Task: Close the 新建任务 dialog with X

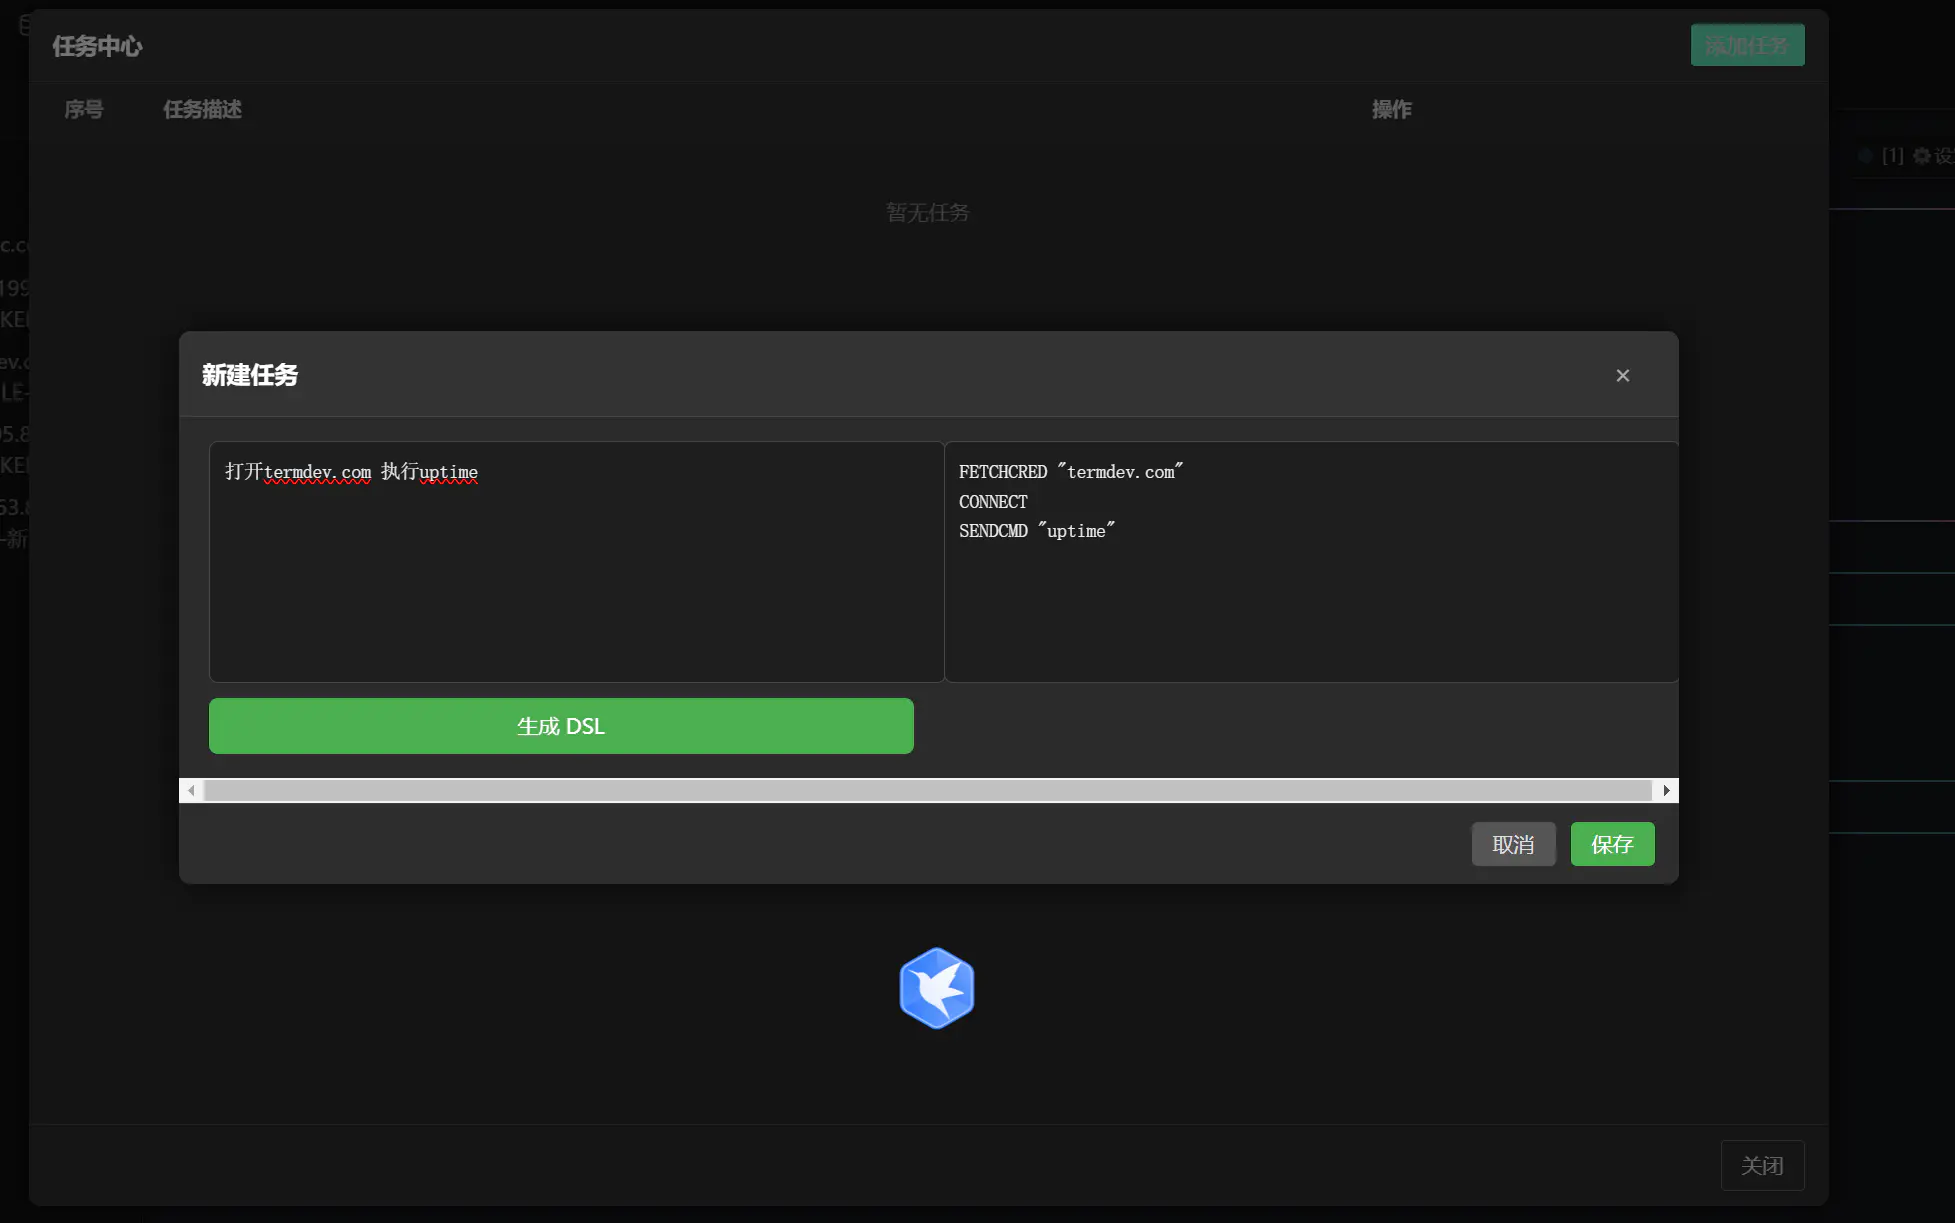Action: pyautogui.click(x=1622, y=375)
